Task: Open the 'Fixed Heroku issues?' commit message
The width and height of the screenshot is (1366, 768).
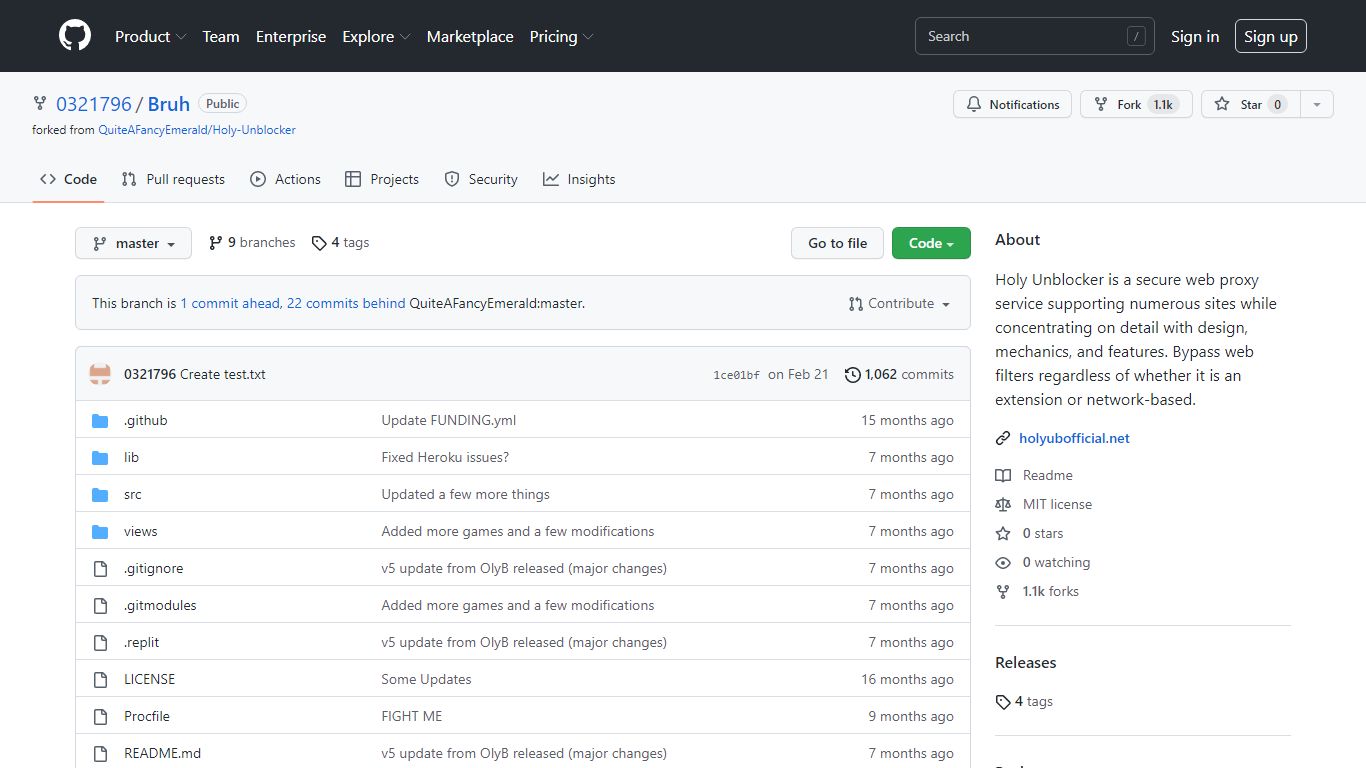Action: pos(445,457)
